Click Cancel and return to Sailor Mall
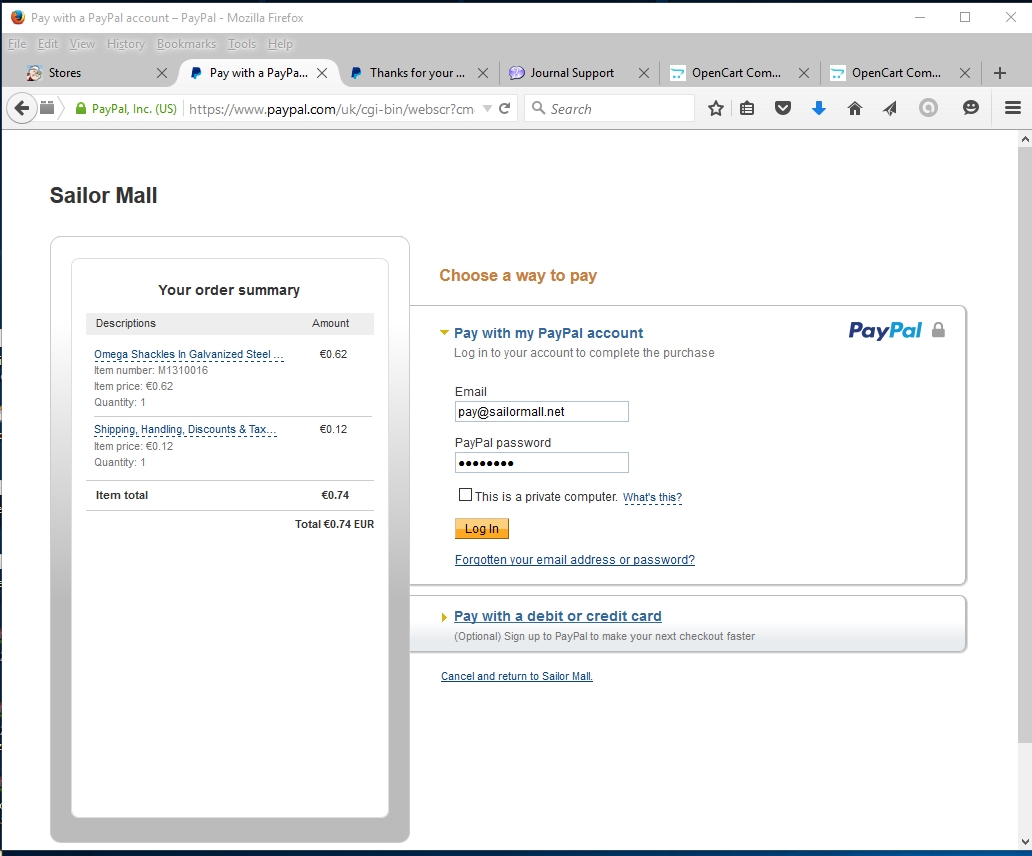Screen dimensions: 1032x856 click(517, 676)
